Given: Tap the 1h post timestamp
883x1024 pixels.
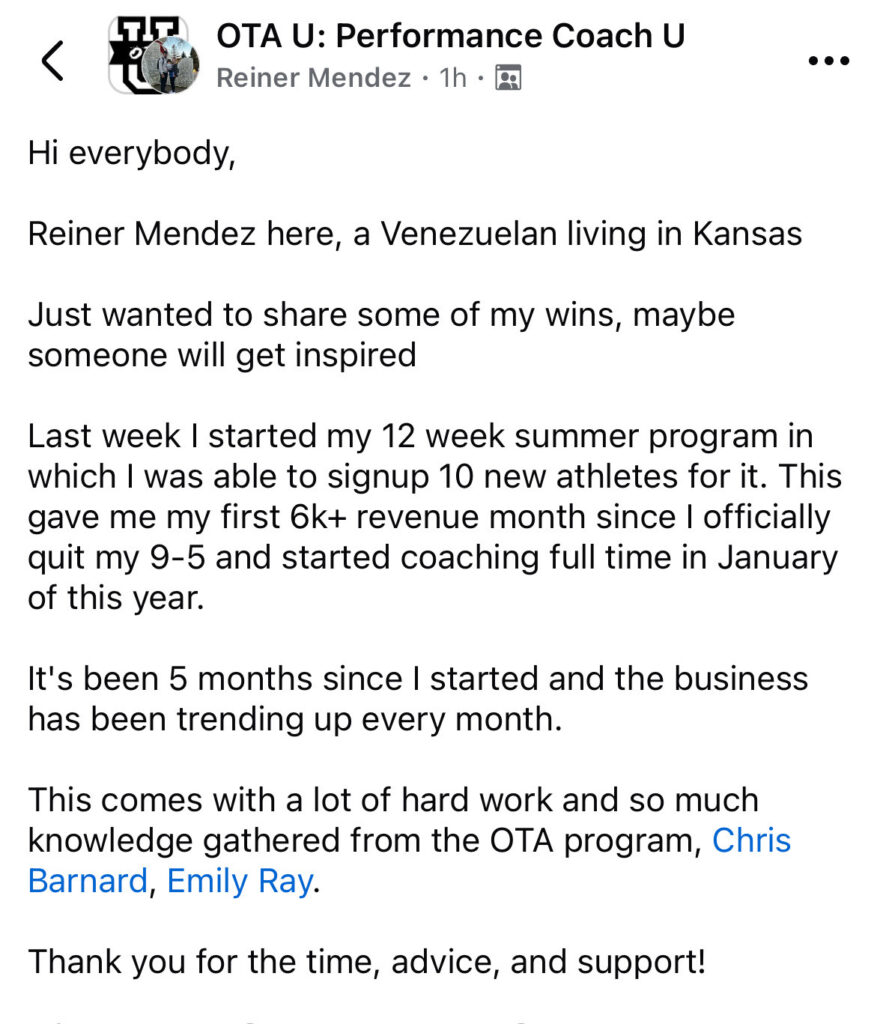Looking at the screenshot, I should 453,78.
